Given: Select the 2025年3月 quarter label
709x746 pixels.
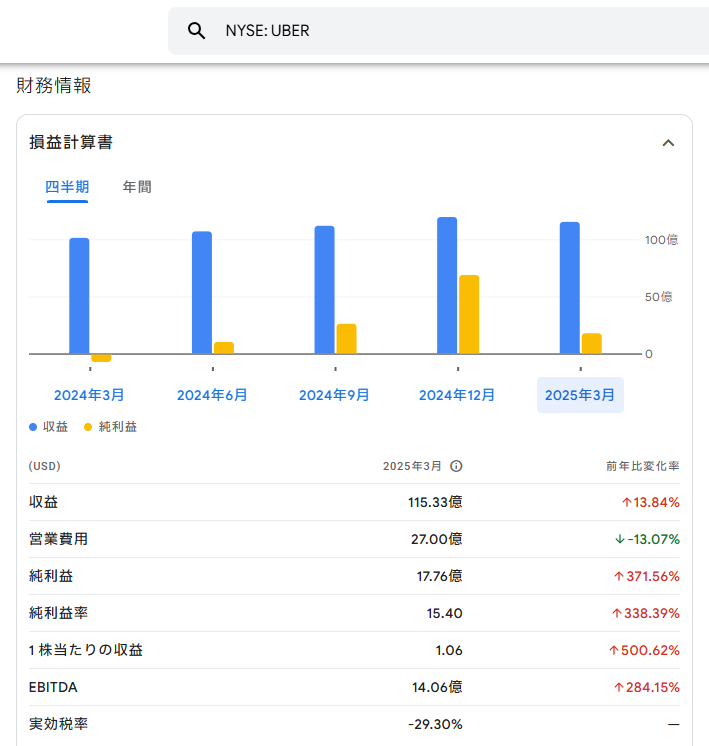Looking at the screenshot, I should click(580, 395).
